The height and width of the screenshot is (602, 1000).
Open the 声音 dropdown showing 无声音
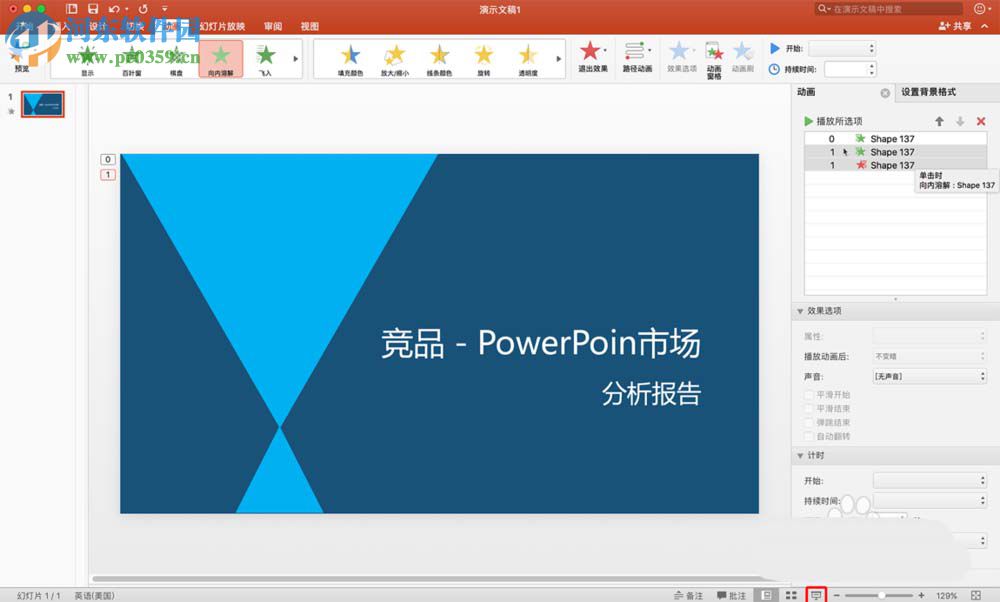point(928,375)
